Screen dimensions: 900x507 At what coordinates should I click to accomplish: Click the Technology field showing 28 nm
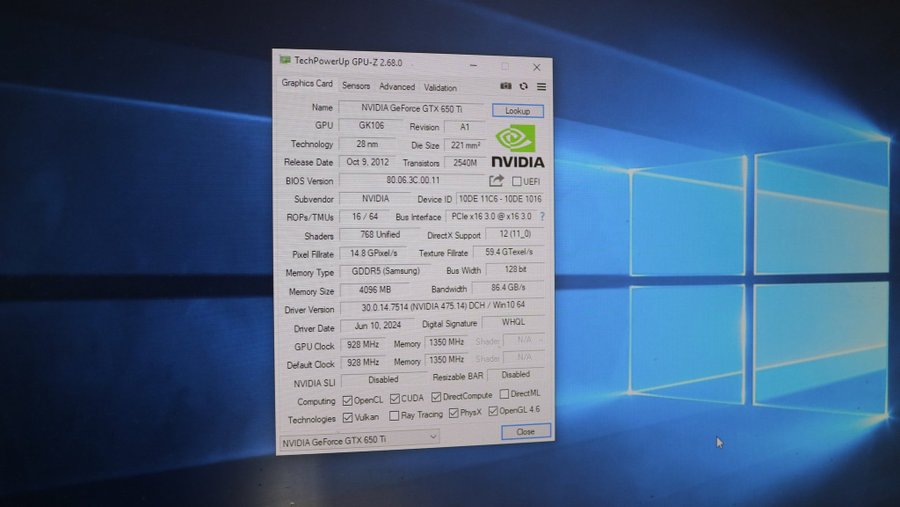(x=367, y=144)
